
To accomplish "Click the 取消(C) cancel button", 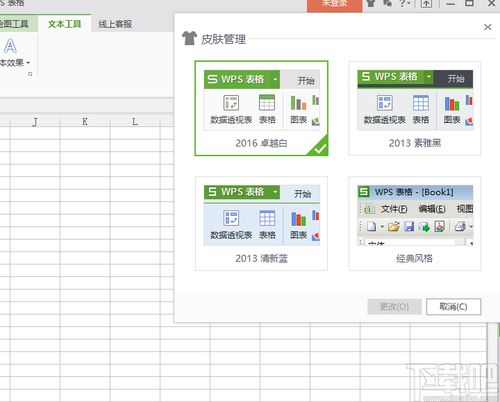I will (x=453, y=306).
